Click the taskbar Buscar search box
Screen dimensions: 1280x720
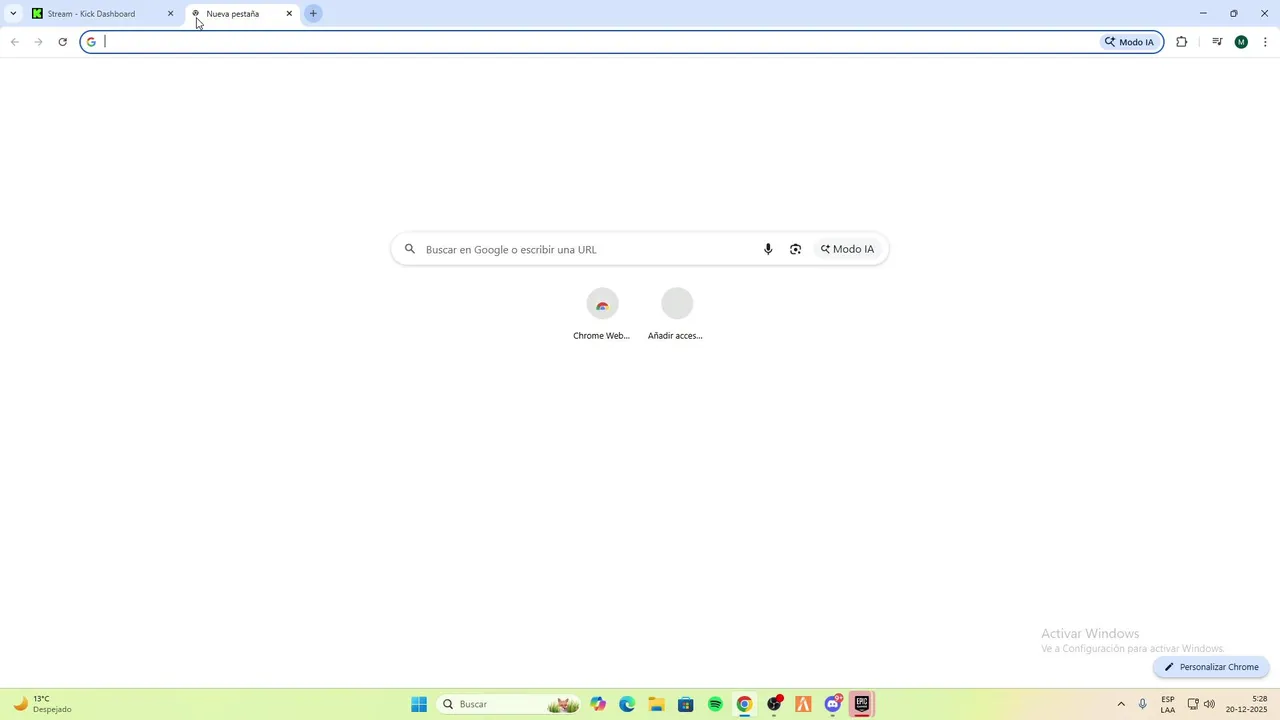(510, 704)
